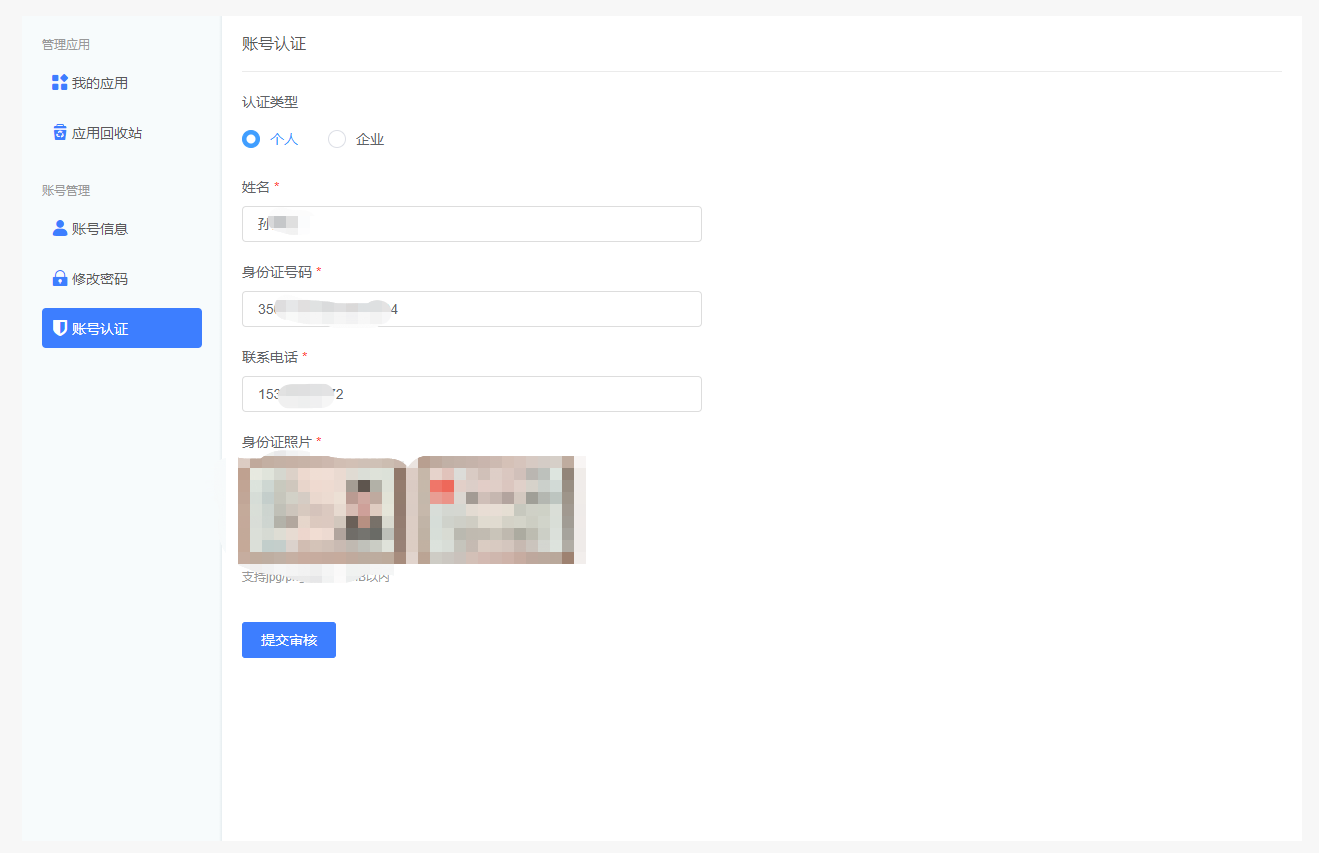1319x853 pixels.
Task: Click the 账号信息 person icon
Action: tap(58, 228)
